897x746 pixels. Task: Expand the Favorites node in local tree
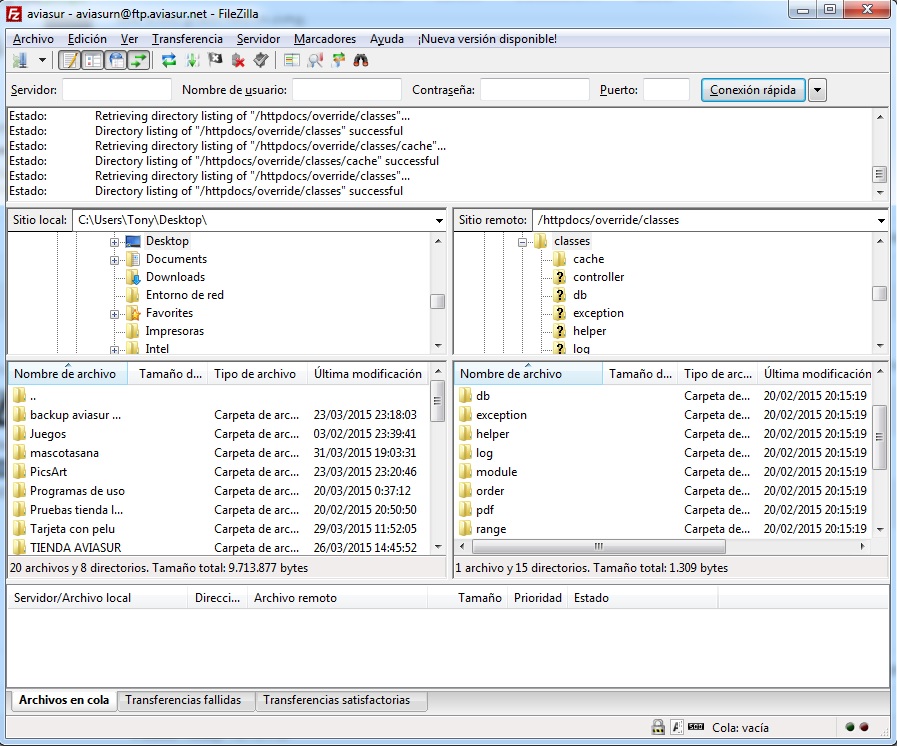(114, 314)
